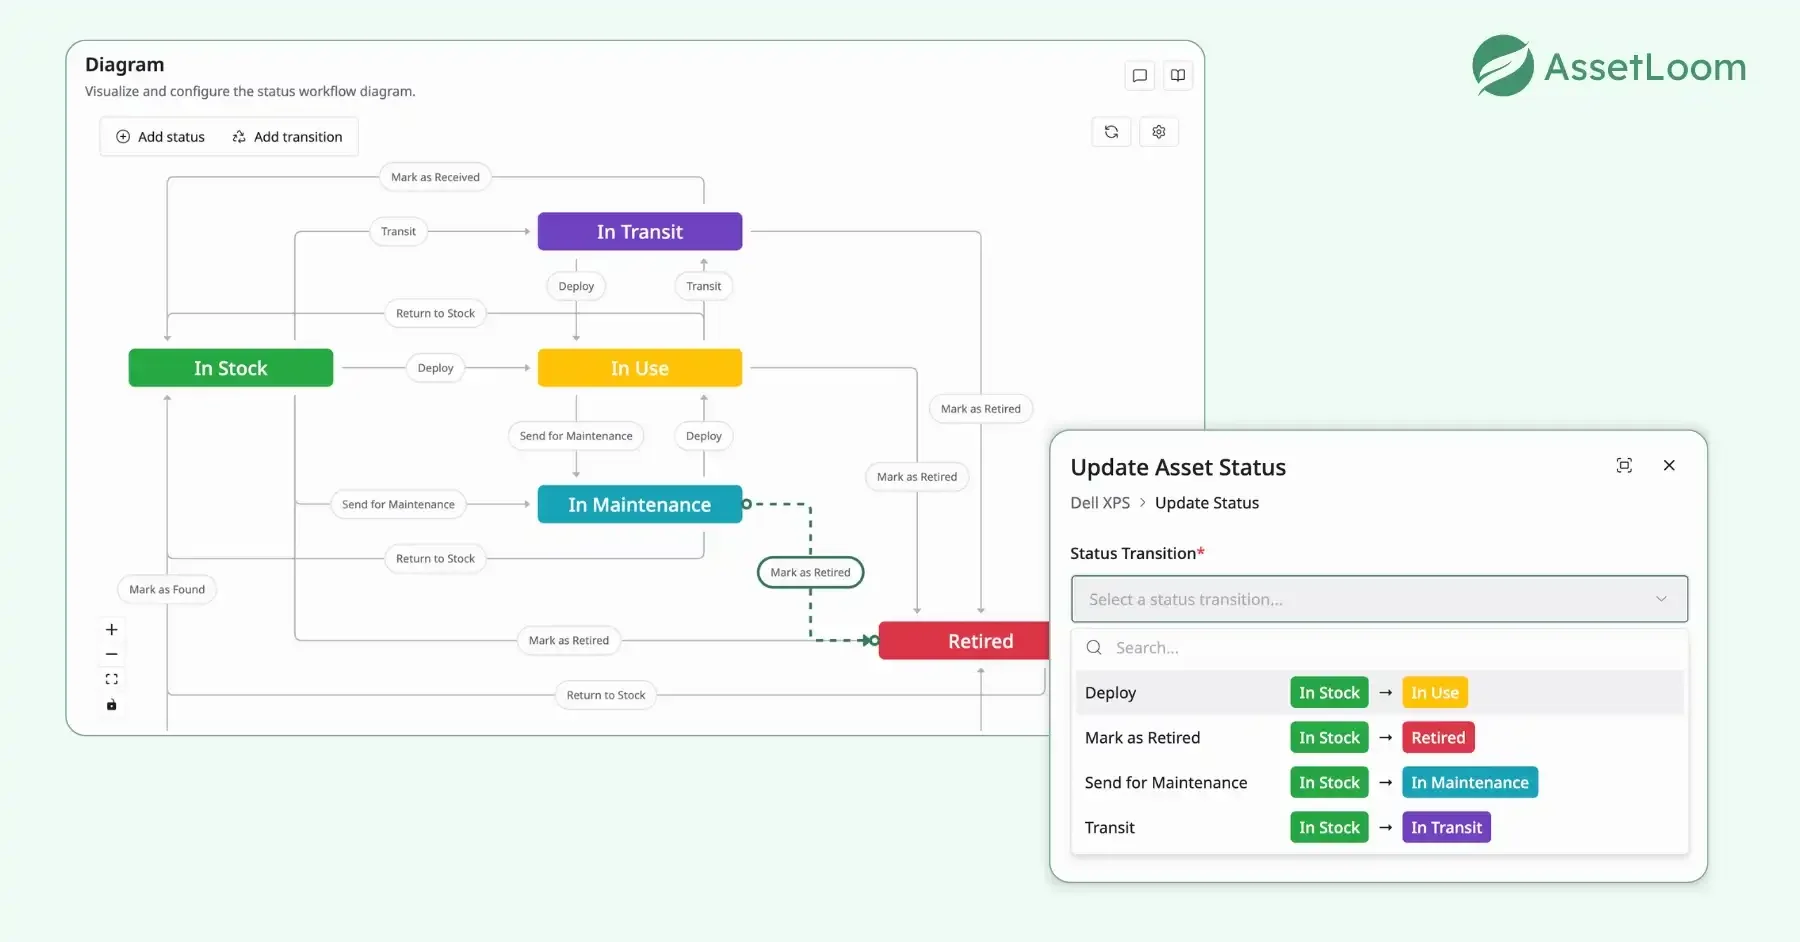Click the Send for Maintenance label below In Use

pyautogui.click(x=576, y=436)
